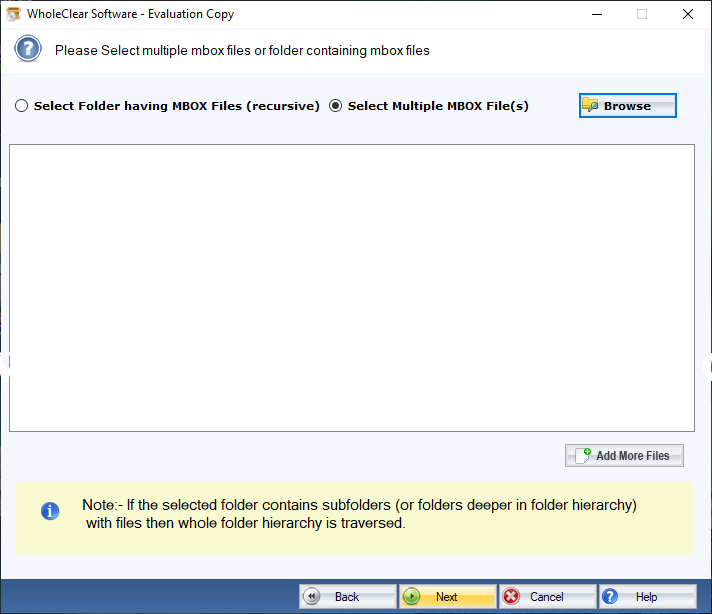Minimize the WholeClear window
The width and height of the screenshot is (712, 614).
coord(597,14)
